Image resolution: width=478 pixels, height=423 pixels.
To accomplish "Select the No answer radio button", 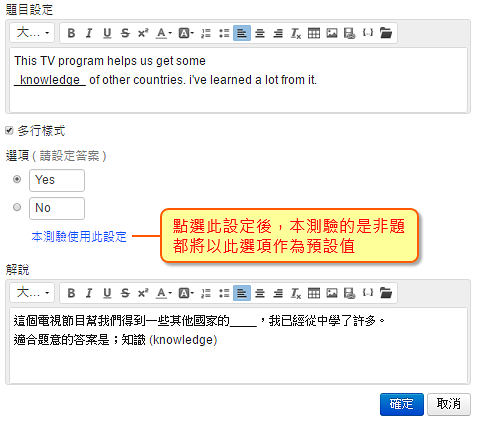I will click(x=17, y=207).
